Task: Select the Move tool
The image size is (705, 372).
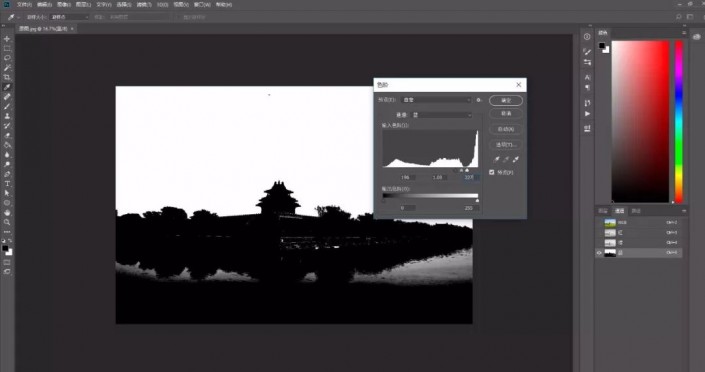Action: coord(7,39)
